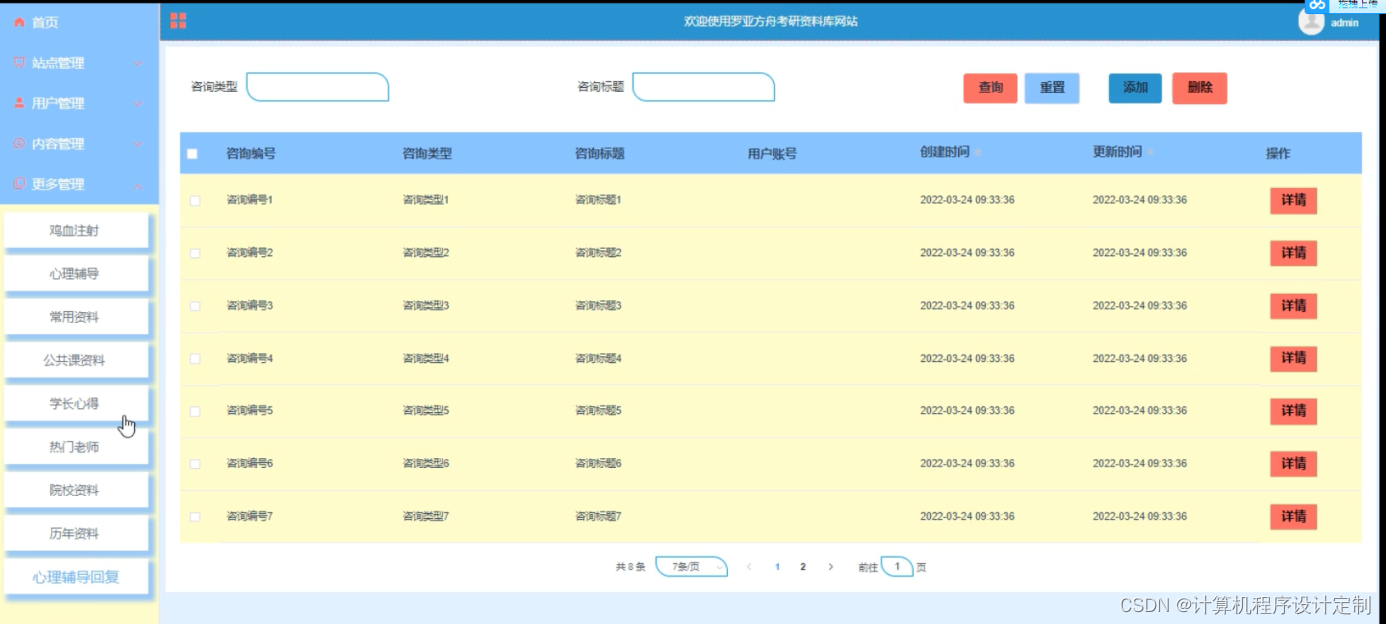1386x624 pixels.
Task: Open 详情 for 咨询编号3
Action: (1293, 306)
